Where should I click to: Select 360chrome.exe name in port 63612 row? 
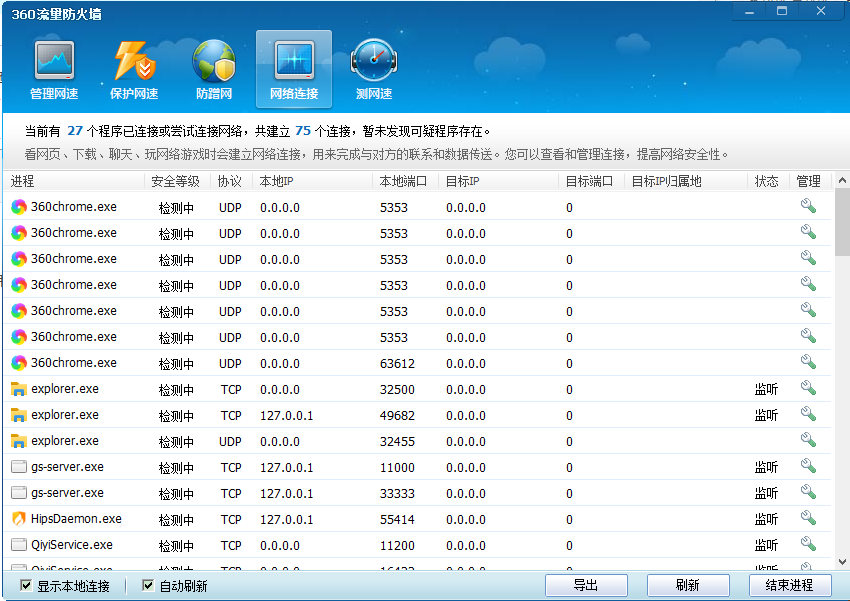(74, 363)
